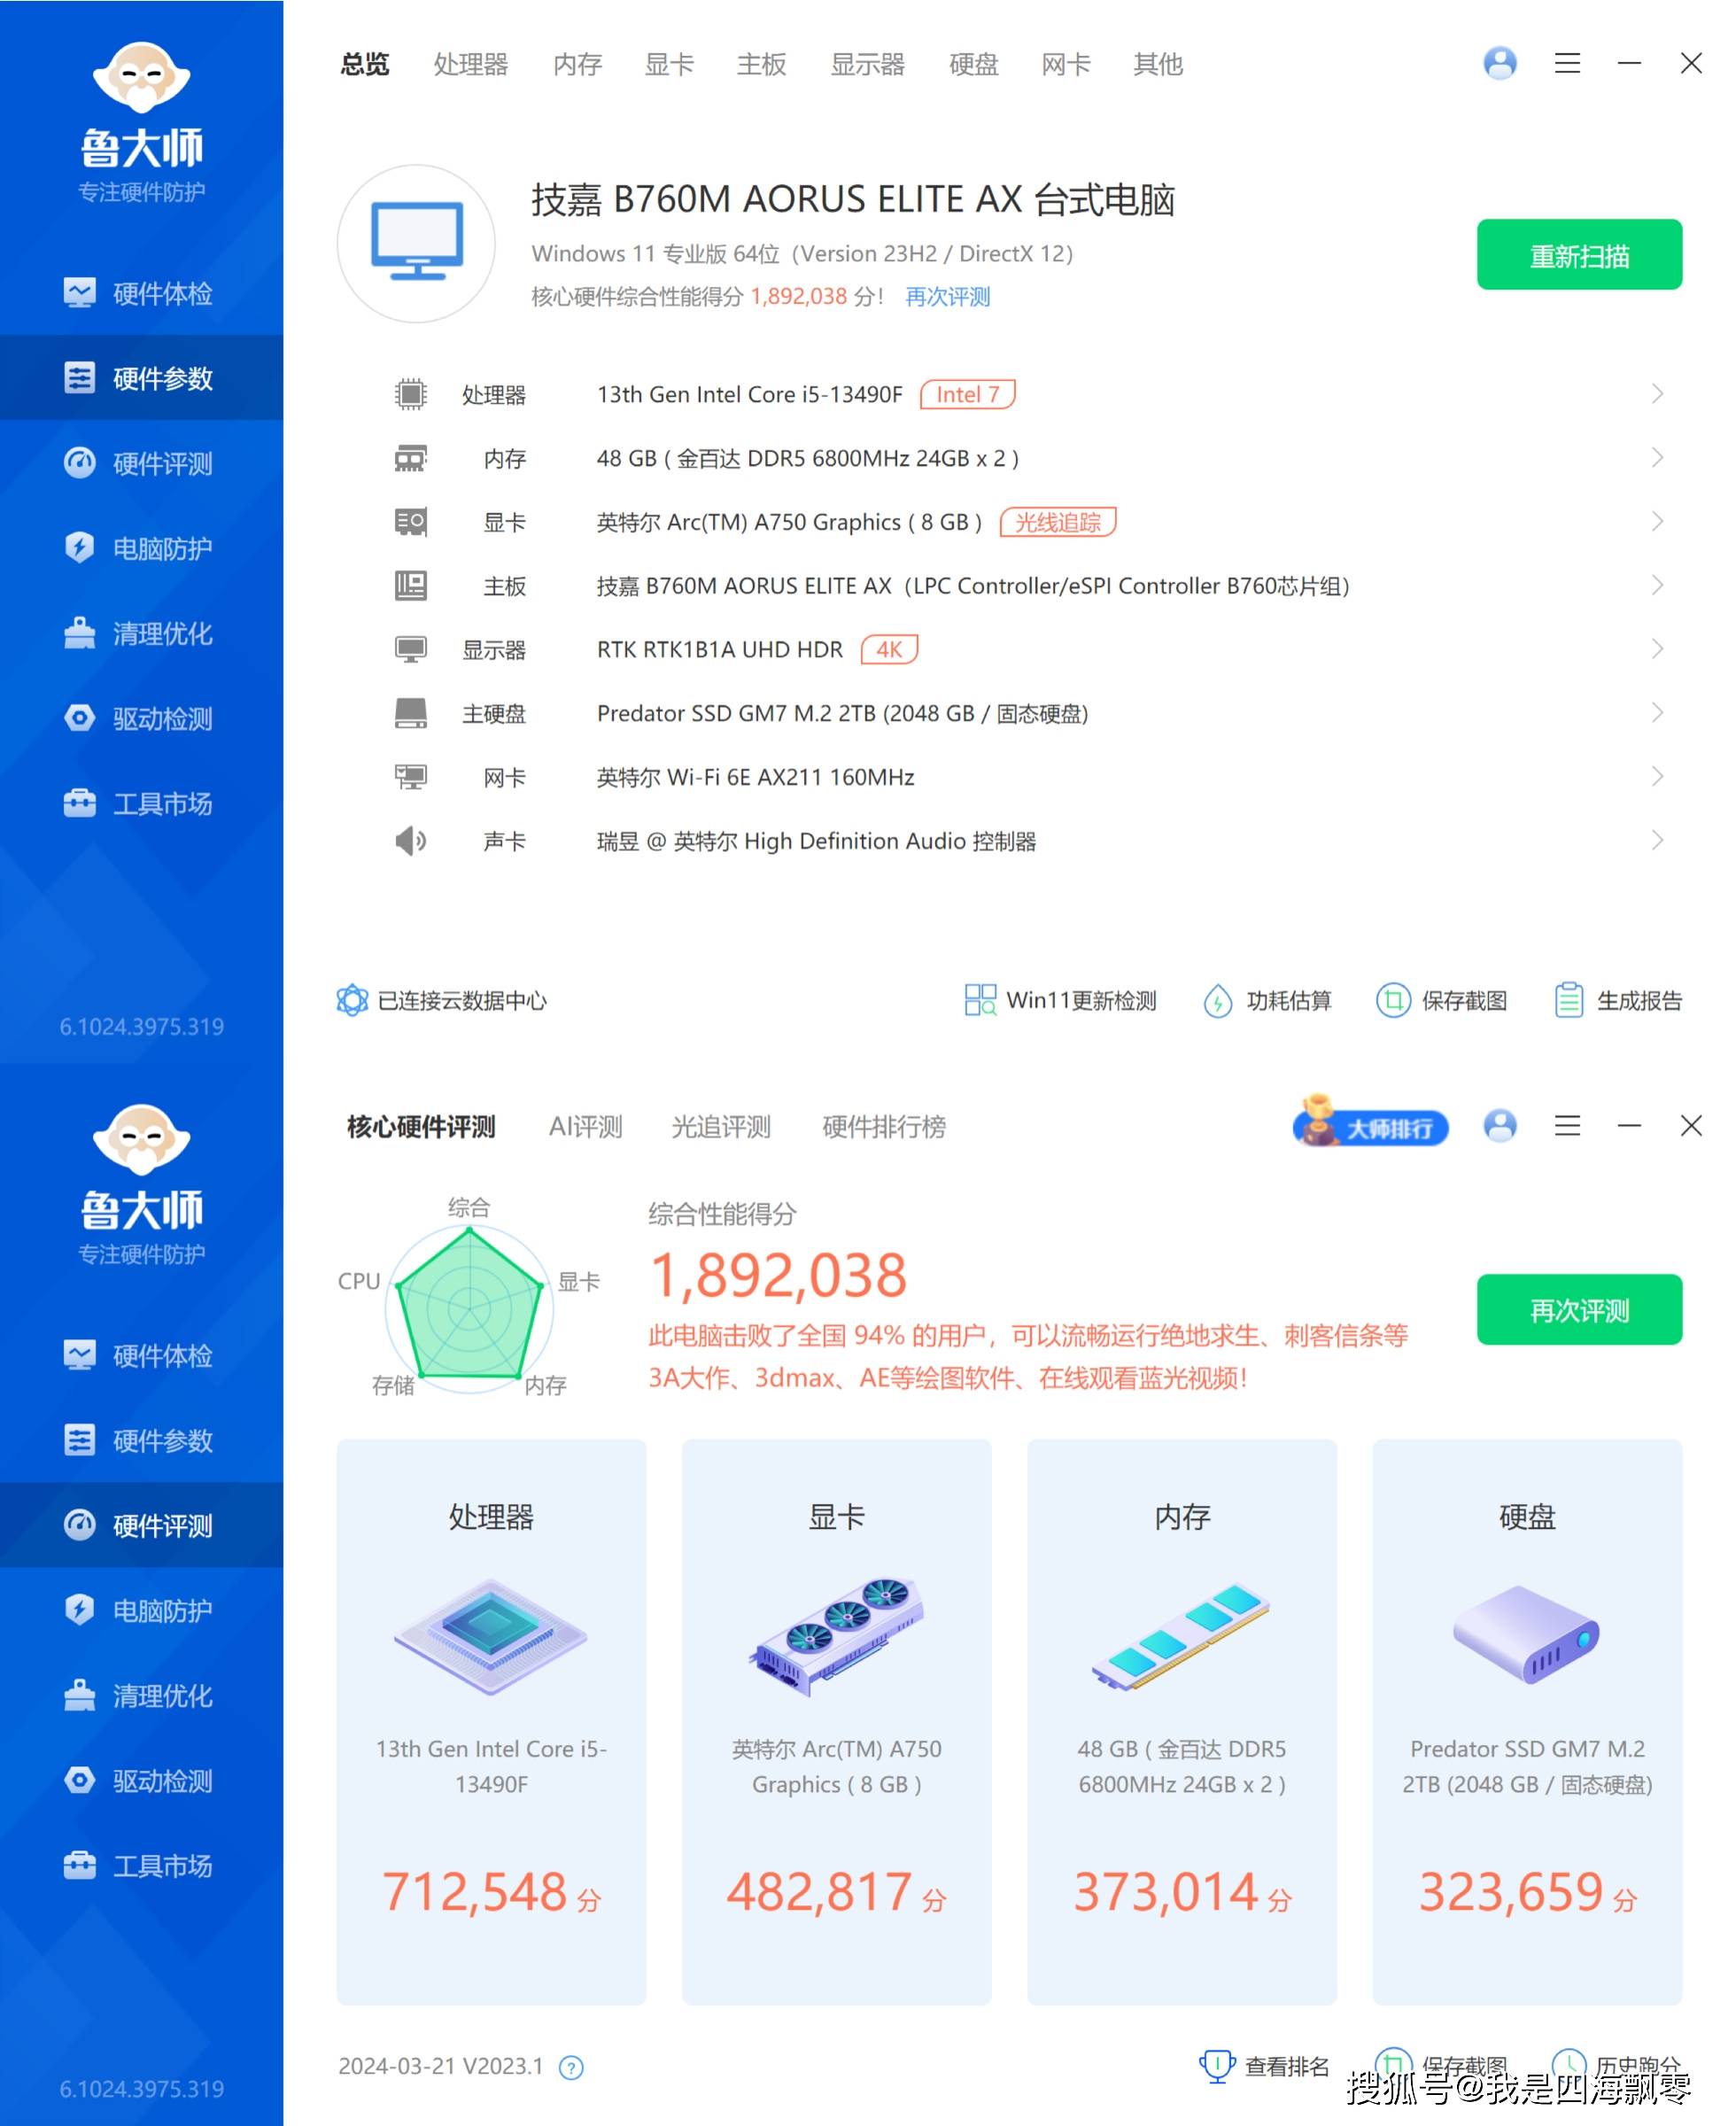This screenshot has width=1736, height=2126.
Task: Click the 再次评测 link beside the score
Action: point(945,297)
